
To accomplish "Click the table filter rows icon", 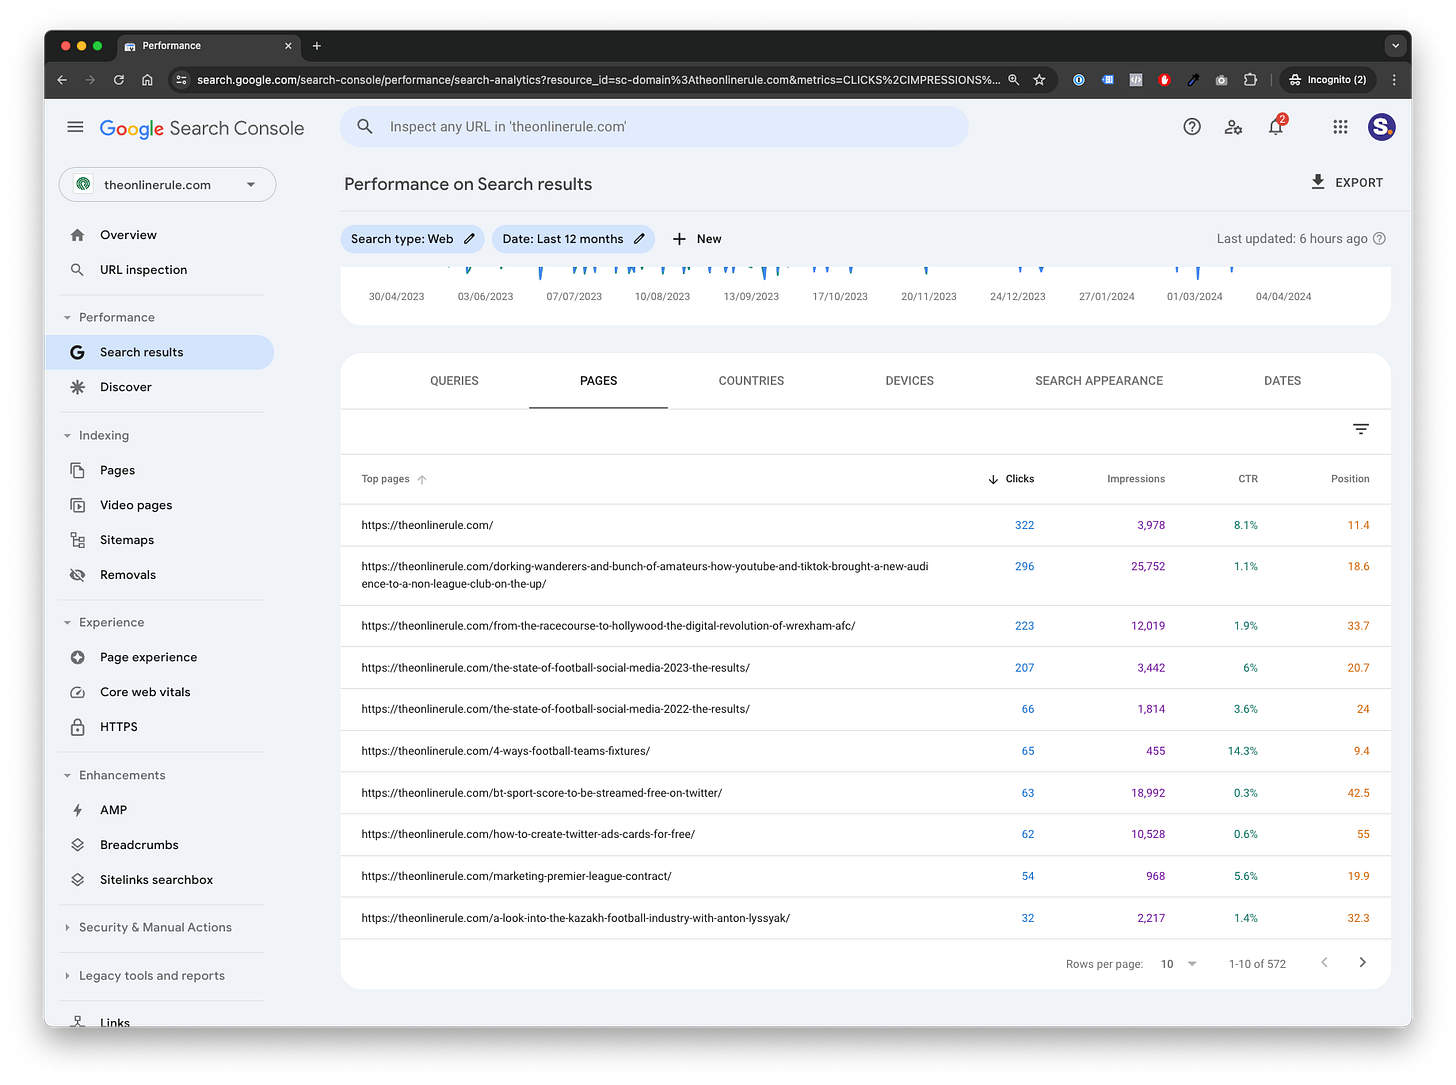I will (1361, 429).
